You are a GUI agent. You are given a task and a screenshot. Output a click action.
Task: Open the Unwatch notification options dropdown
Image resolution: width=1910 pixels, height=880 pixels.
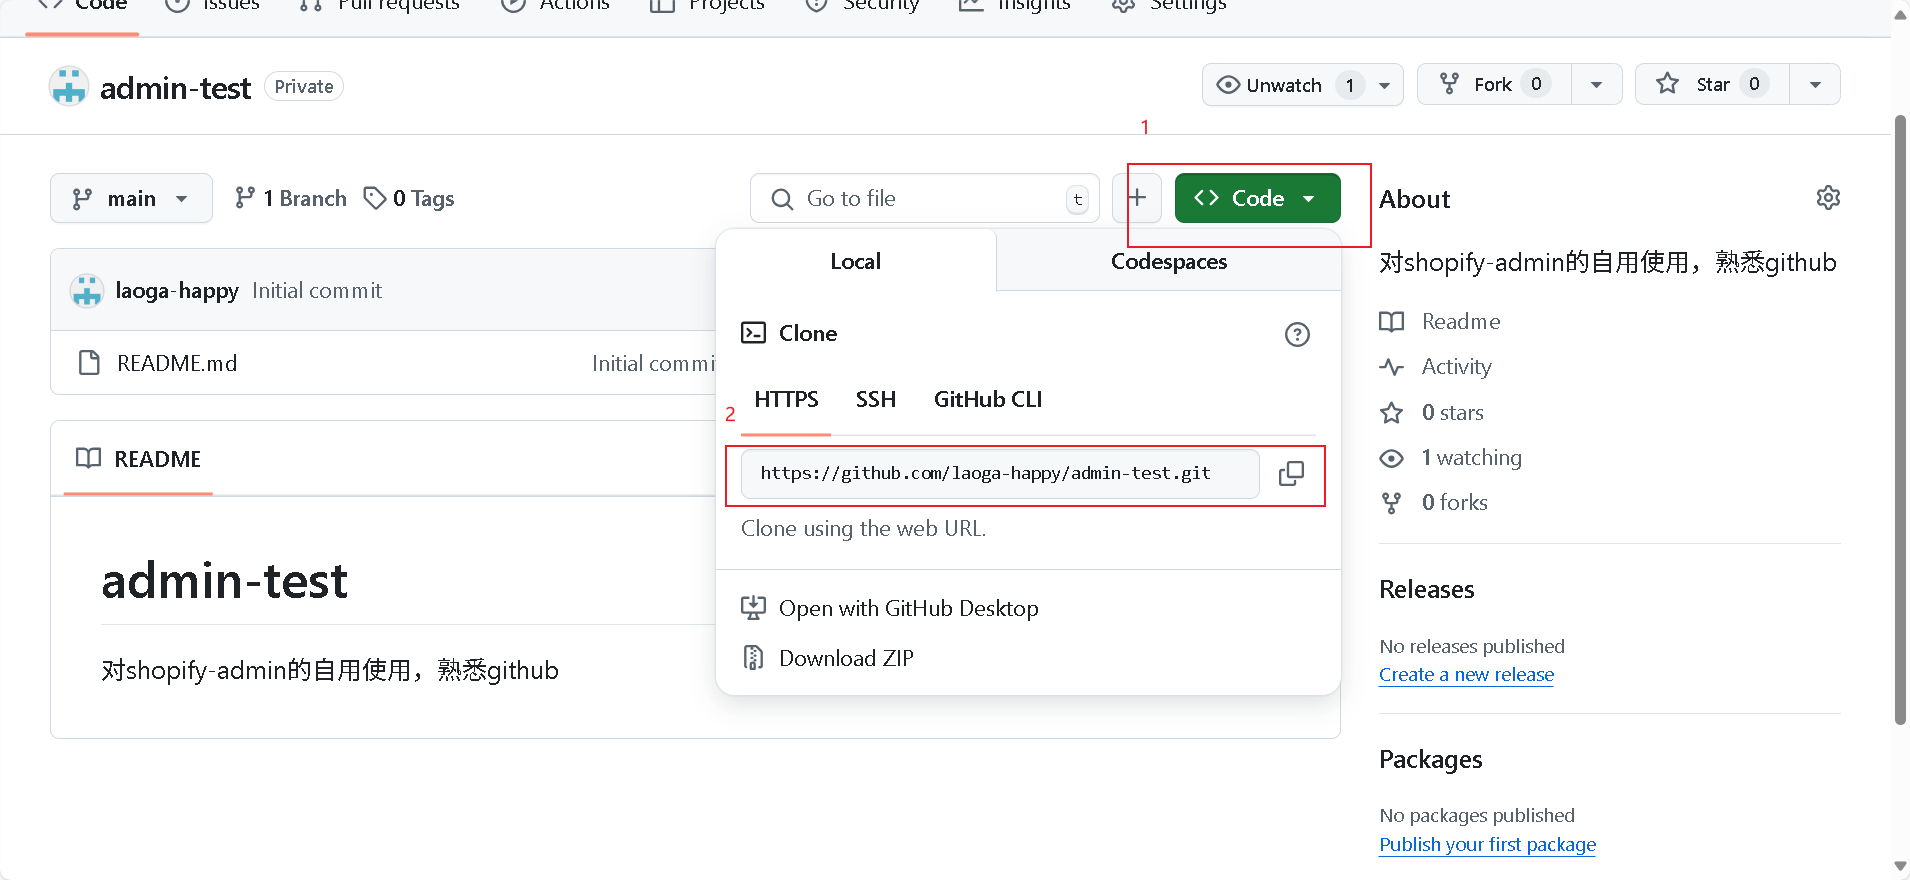1384,85
